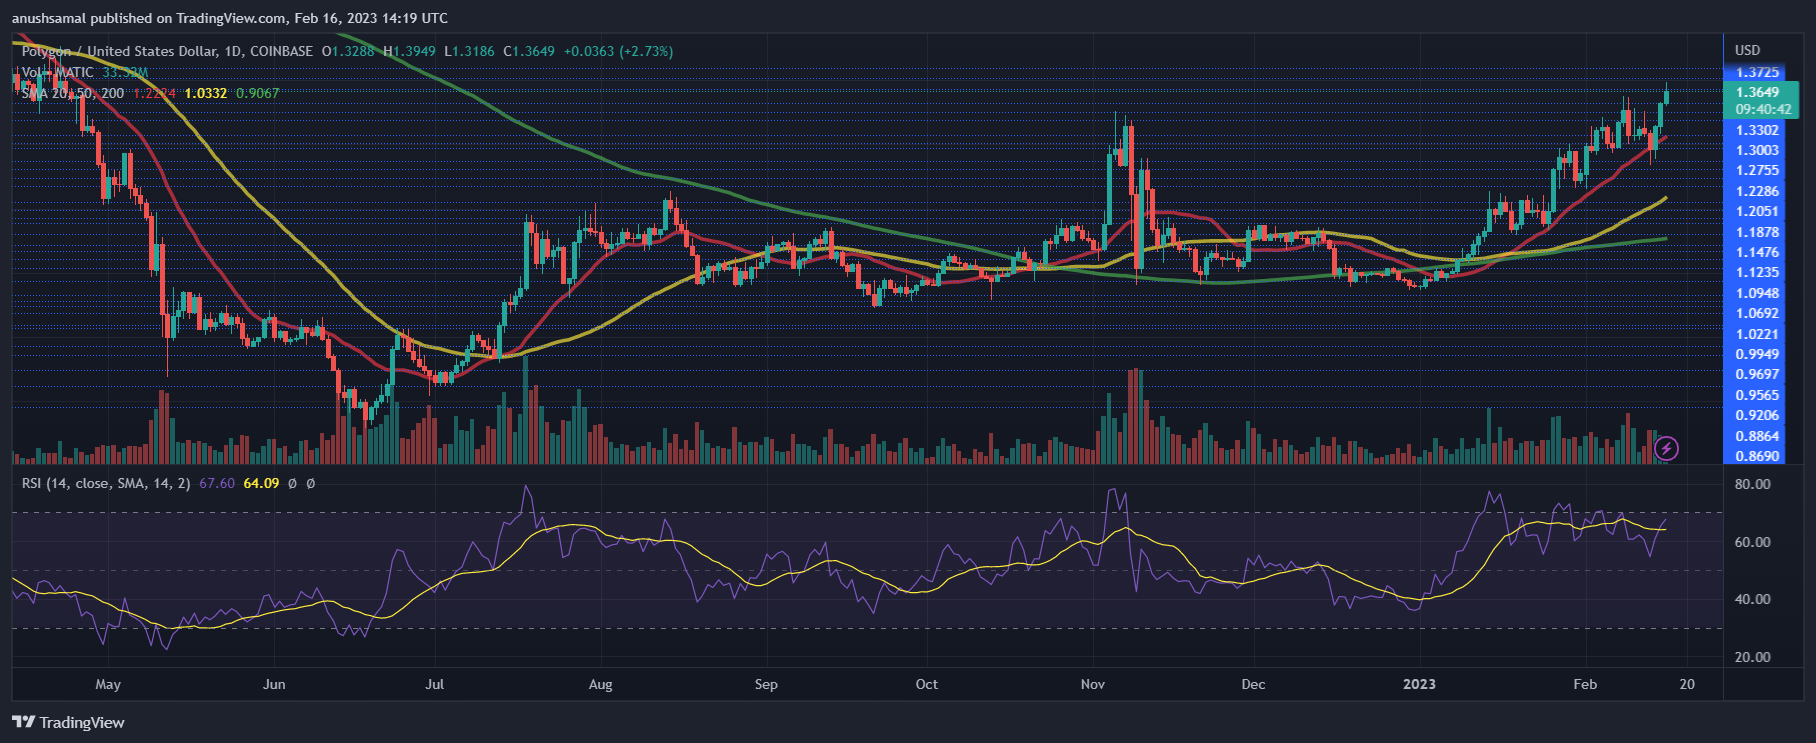The image size is (1816, 743).
Task: Click the 20.00 RSI scale label
Action: point(1752,657)
